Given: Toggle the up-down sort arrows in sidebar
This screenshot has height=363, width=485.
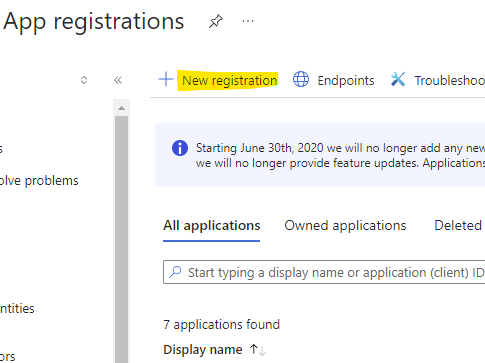Looking at the screenshot, I should coord(84,80).
